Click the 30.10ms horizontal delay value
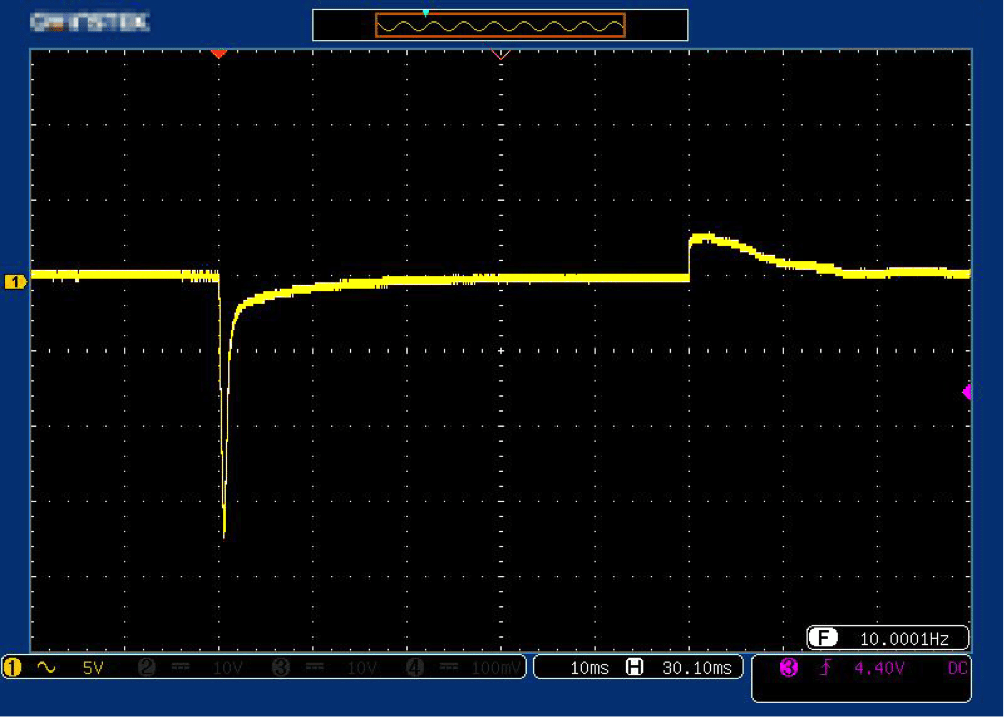Viewport: 1004px width, 717px height. click(x=696, y=668)
